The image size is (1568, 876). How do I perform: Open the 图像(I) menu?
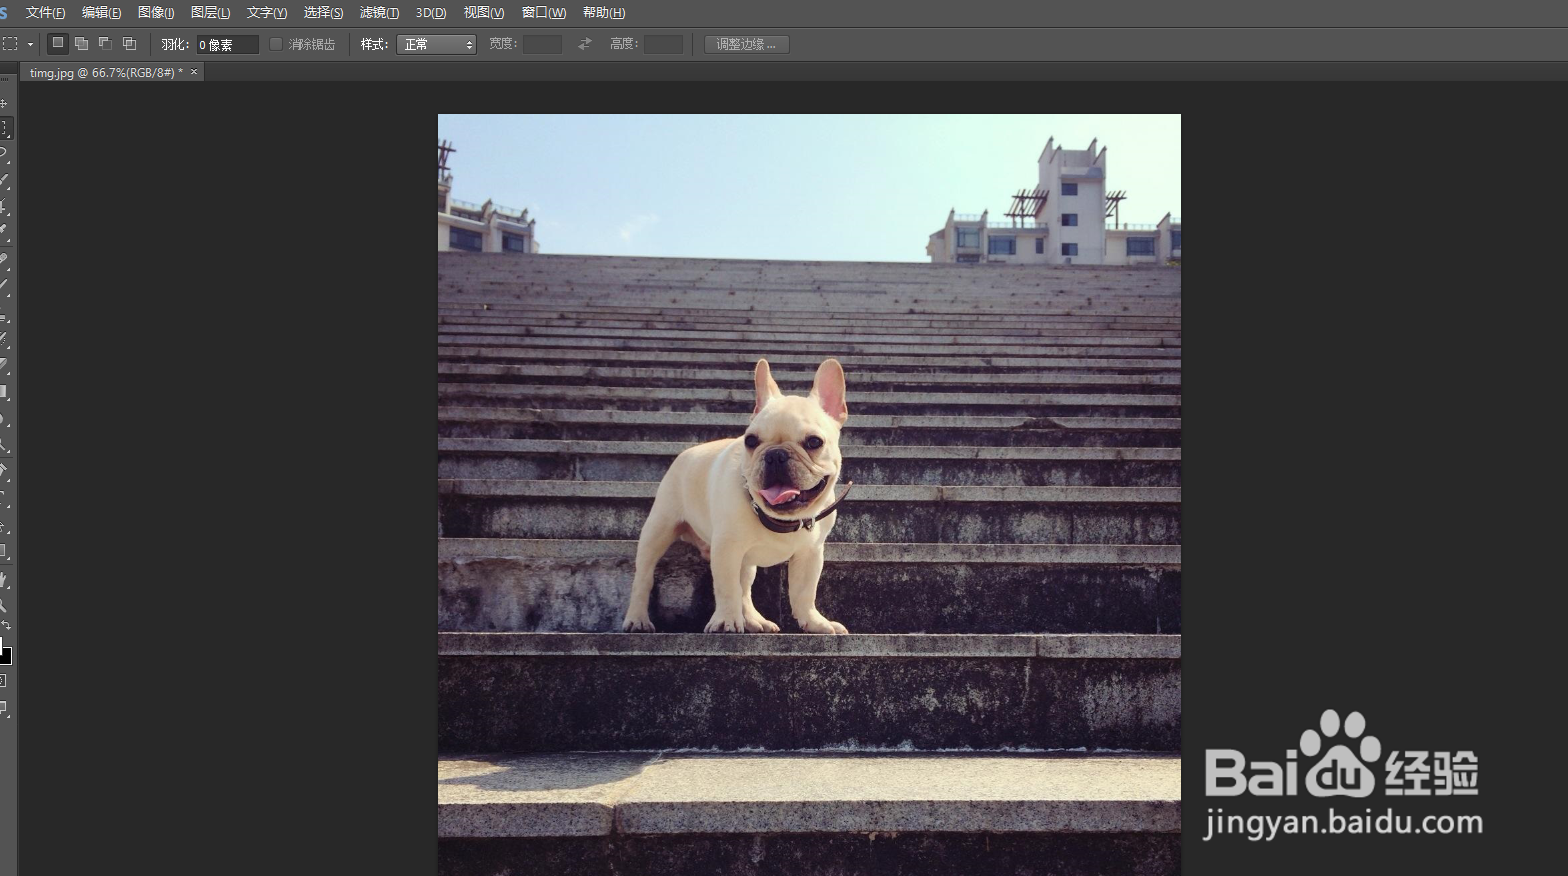pos(156,13)
